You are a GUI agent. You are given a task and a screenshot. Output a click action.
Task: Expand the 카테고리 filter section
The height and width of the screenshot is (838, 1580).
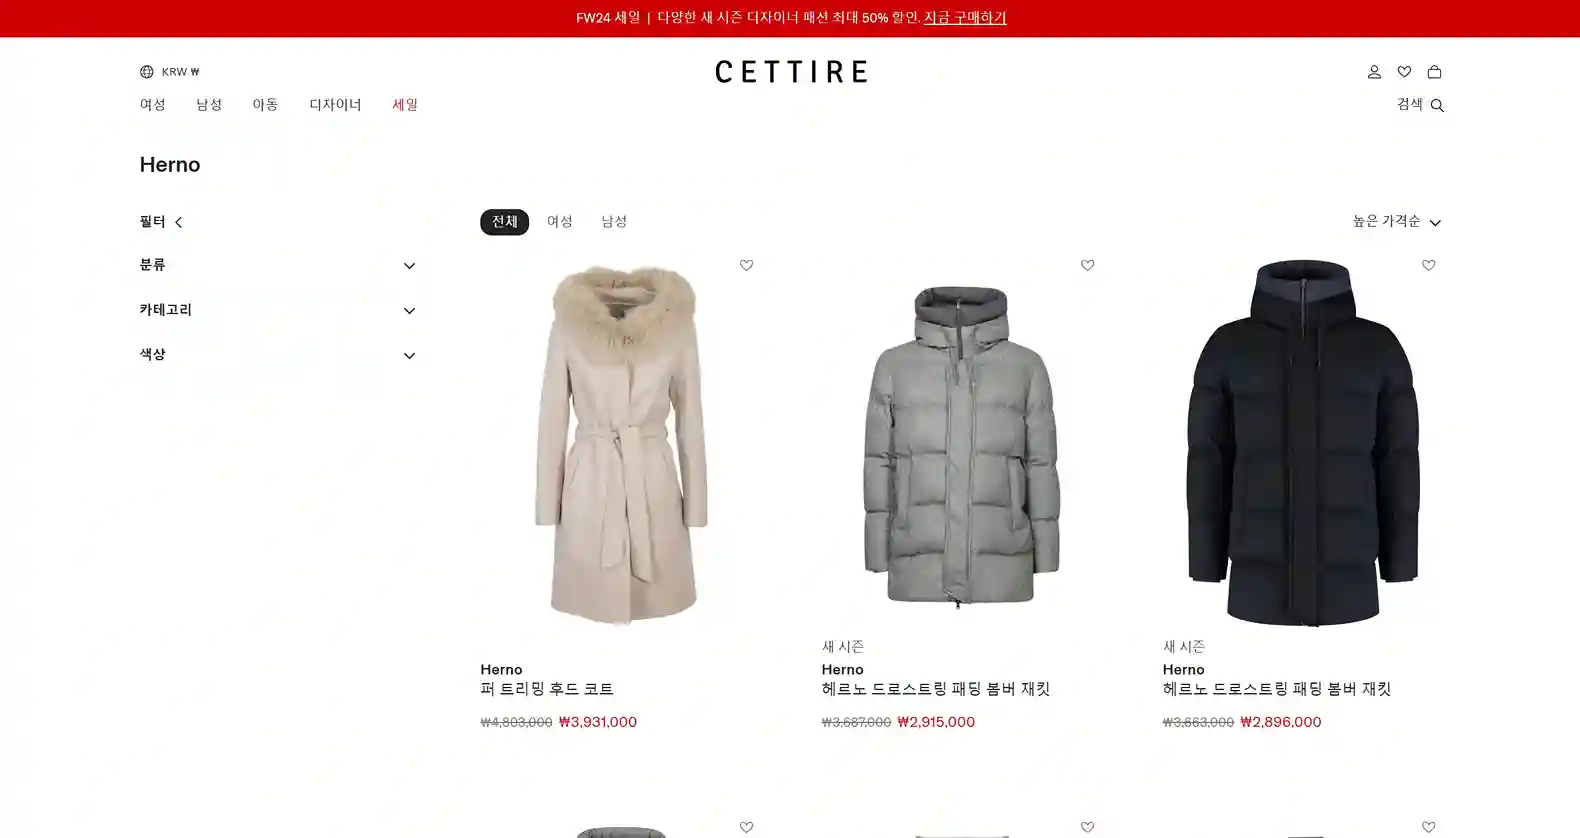[277, 310]
